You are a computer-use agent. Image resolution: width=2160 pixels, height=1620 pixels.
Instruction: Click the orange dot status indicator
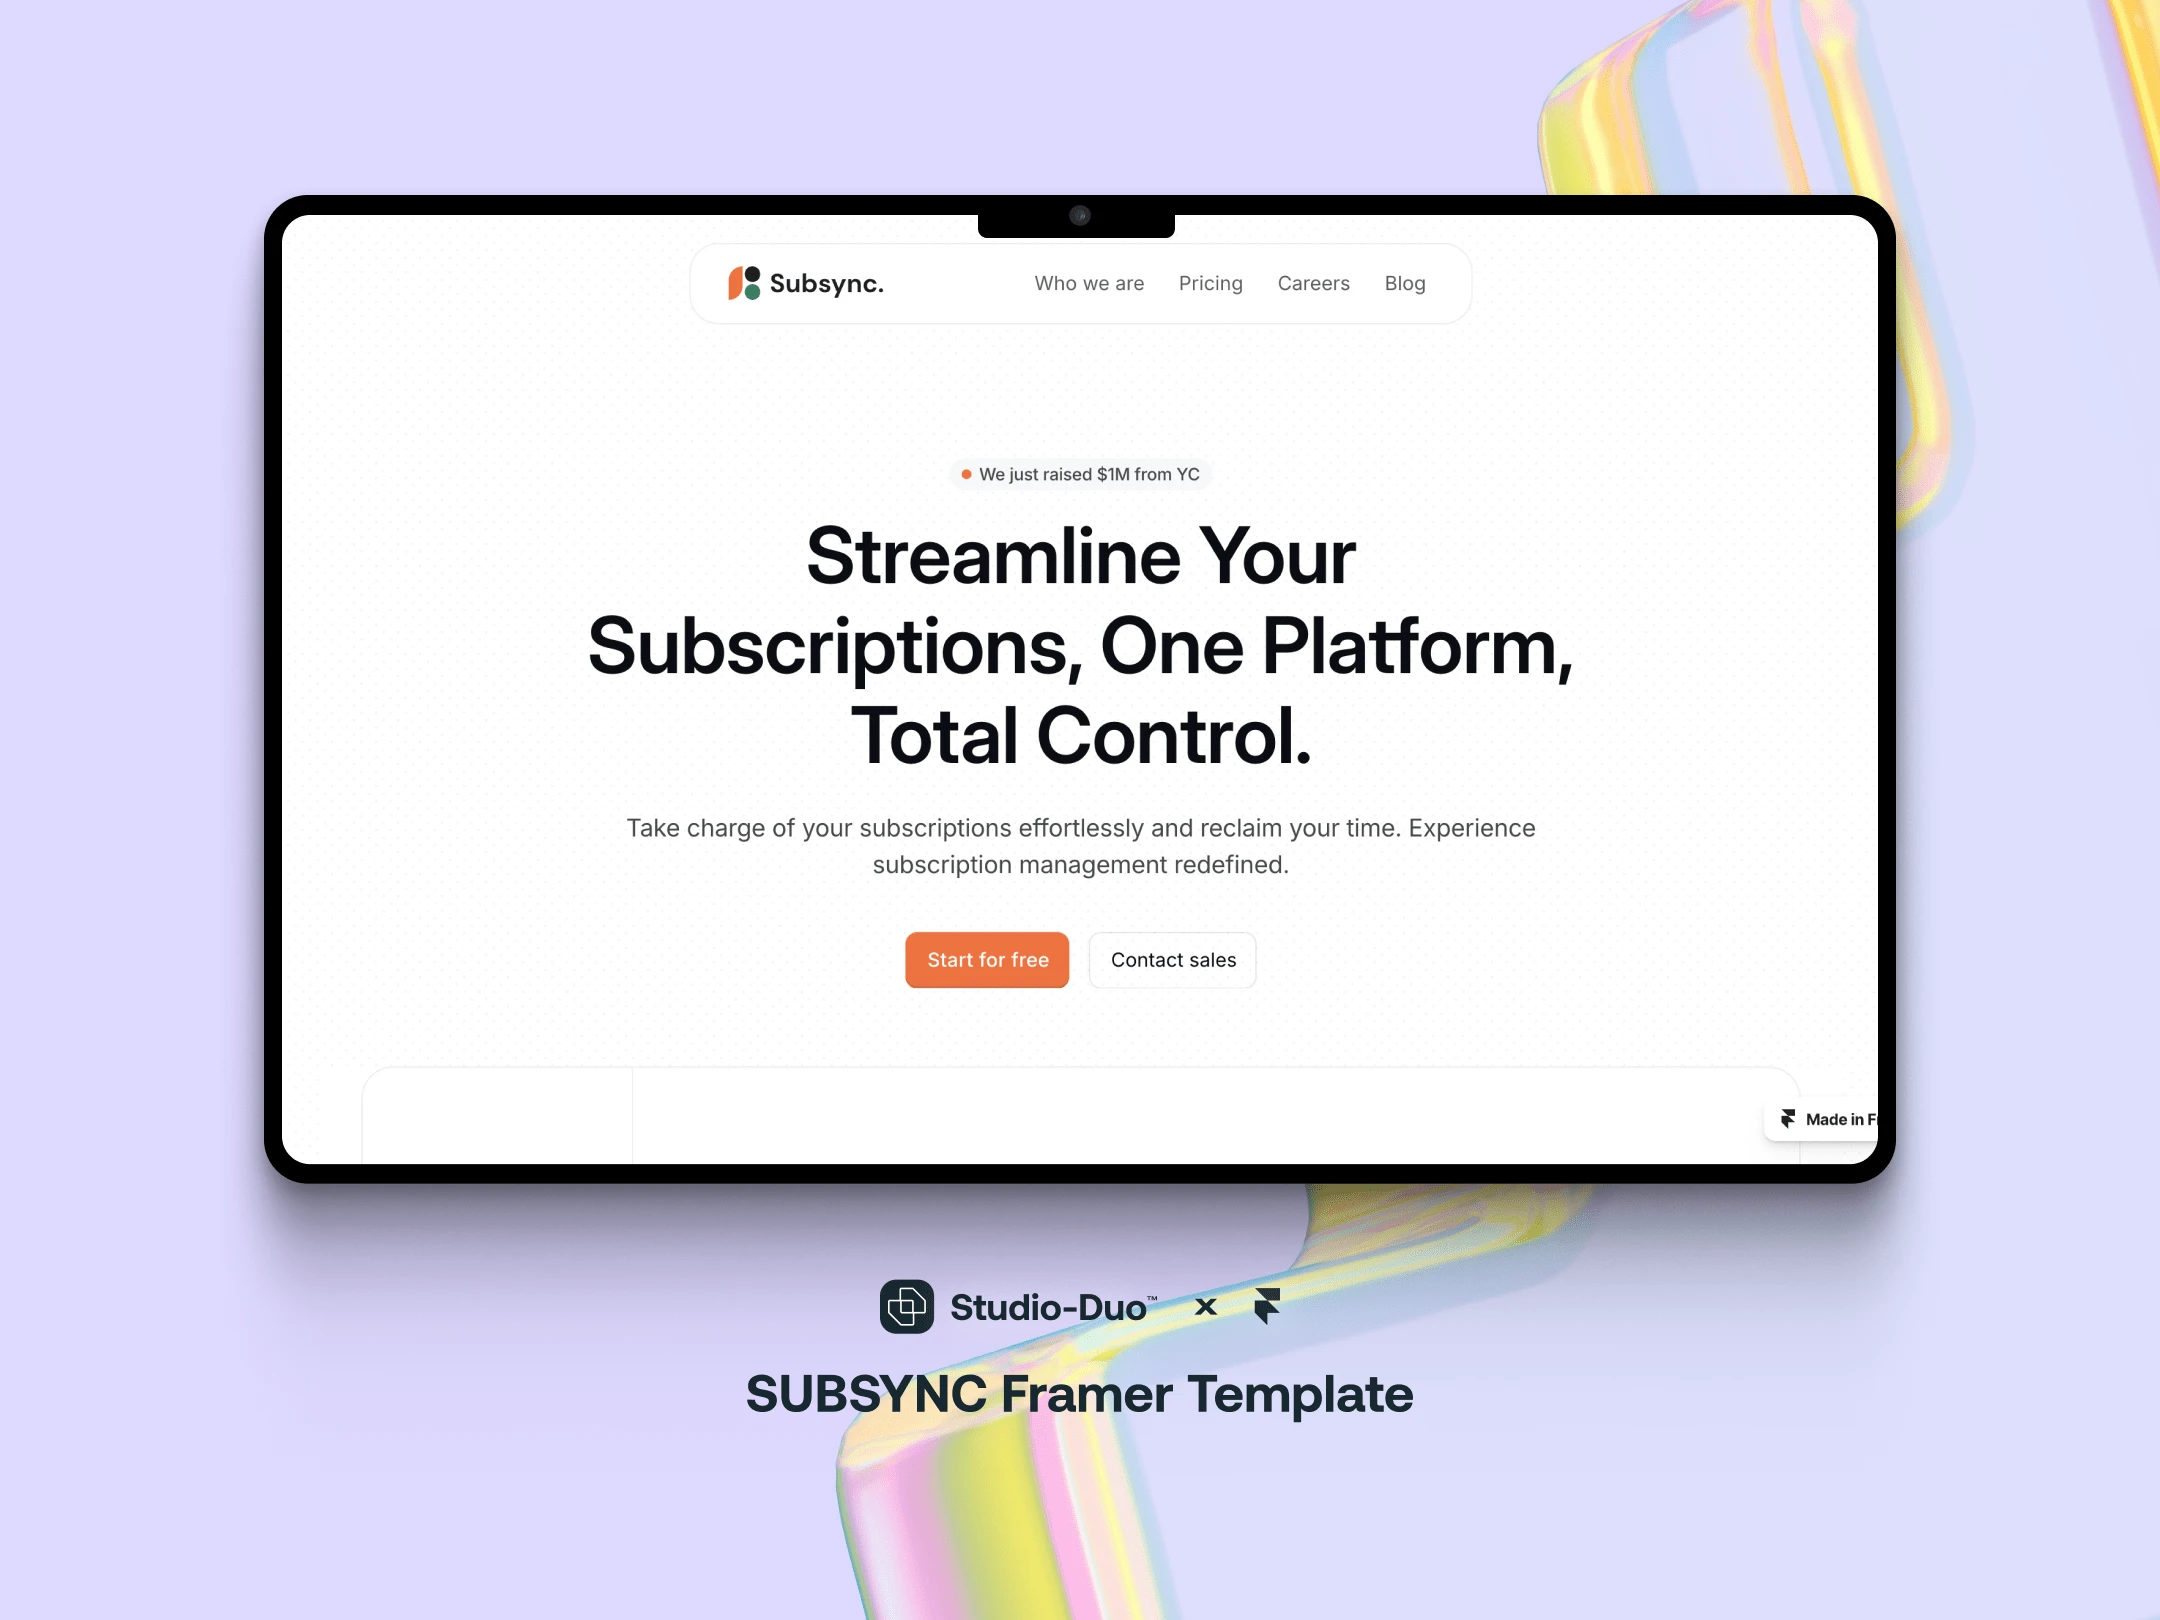(963, 475)
